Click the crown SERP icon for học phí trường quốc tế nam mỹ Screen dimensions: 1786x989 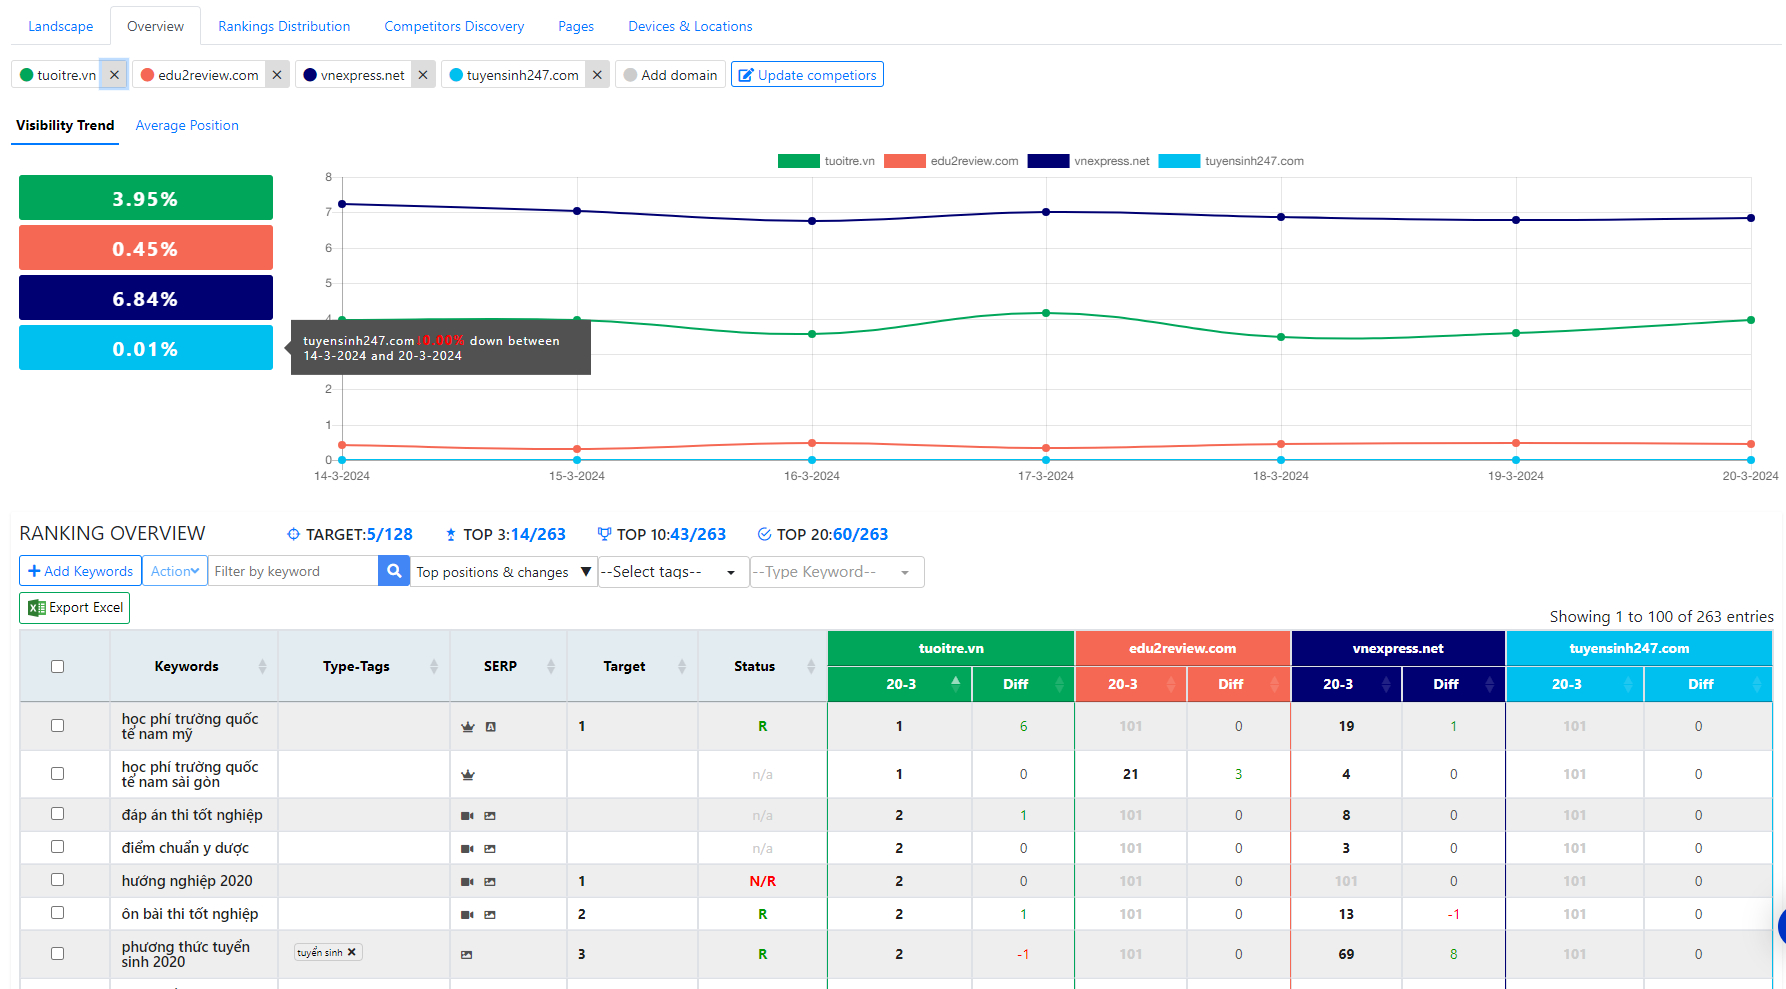pos(467,727)
